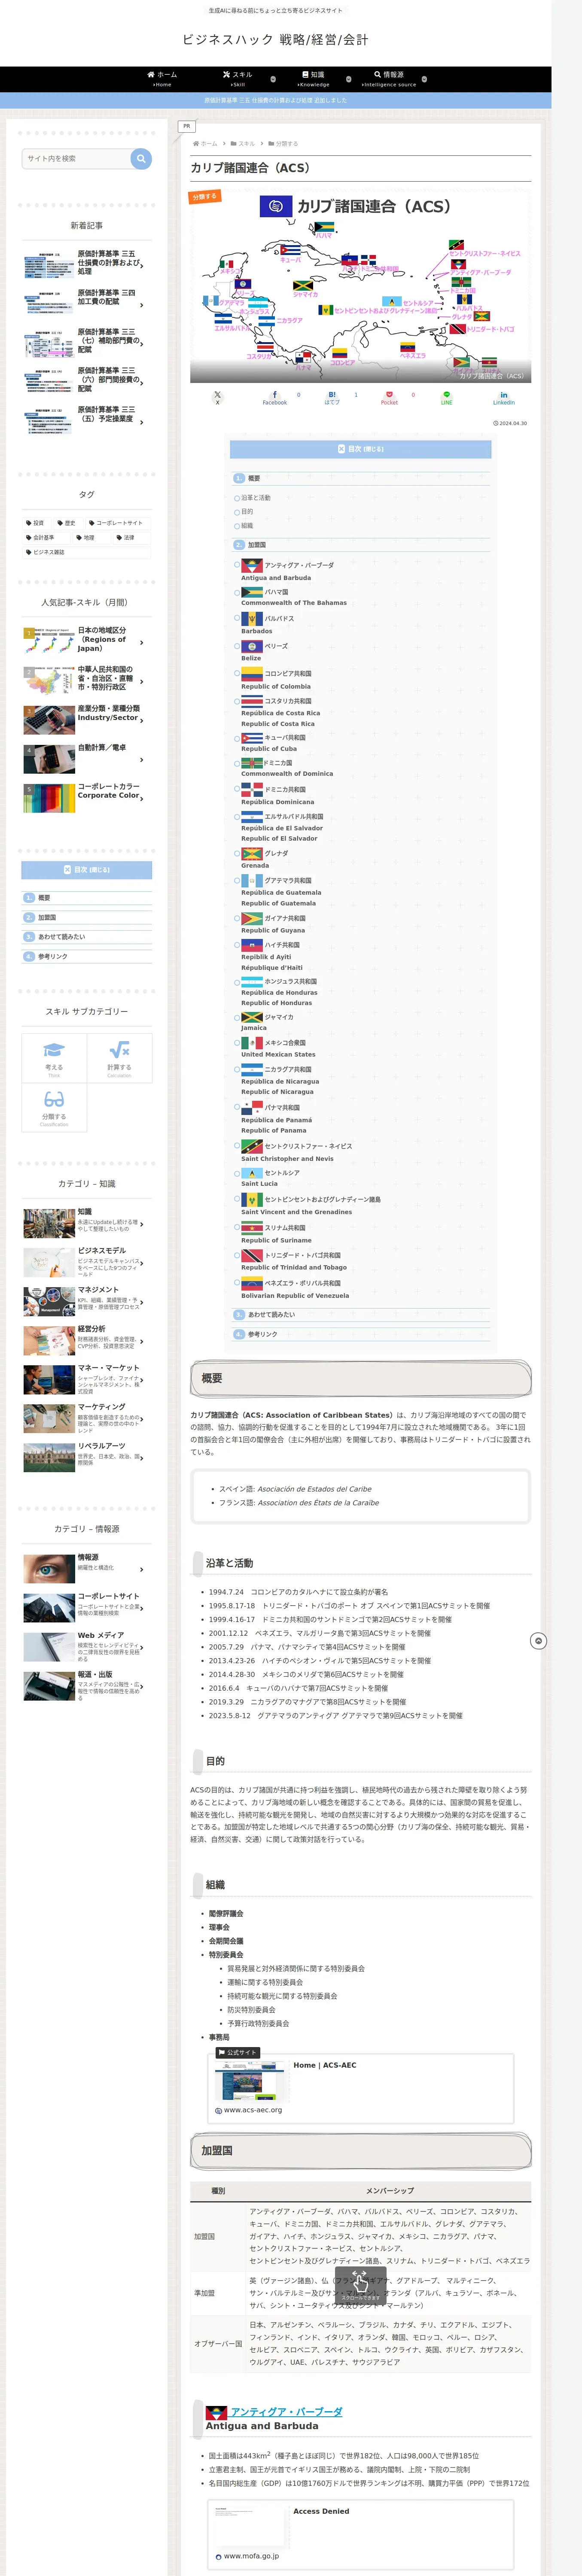Open the 情報源 navigation menu item

(x=389, y=79)
